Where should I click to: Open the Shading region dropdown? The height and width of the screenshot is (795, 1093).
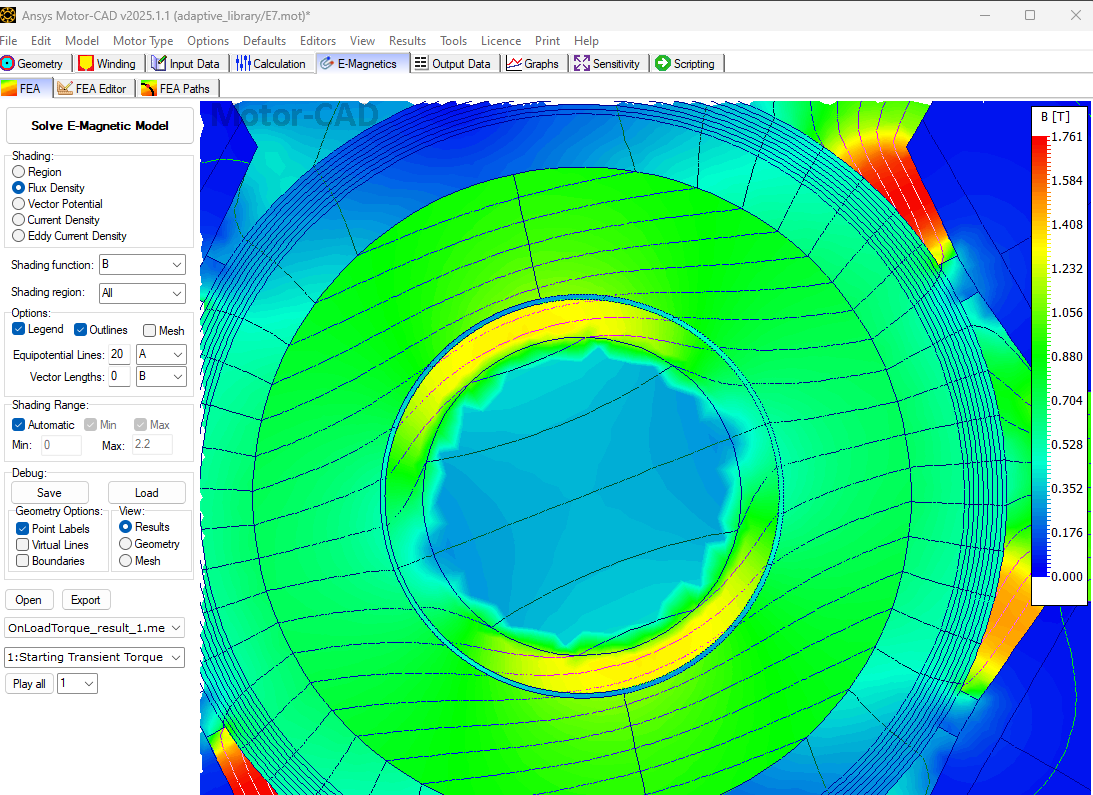(x=142, y=293)
